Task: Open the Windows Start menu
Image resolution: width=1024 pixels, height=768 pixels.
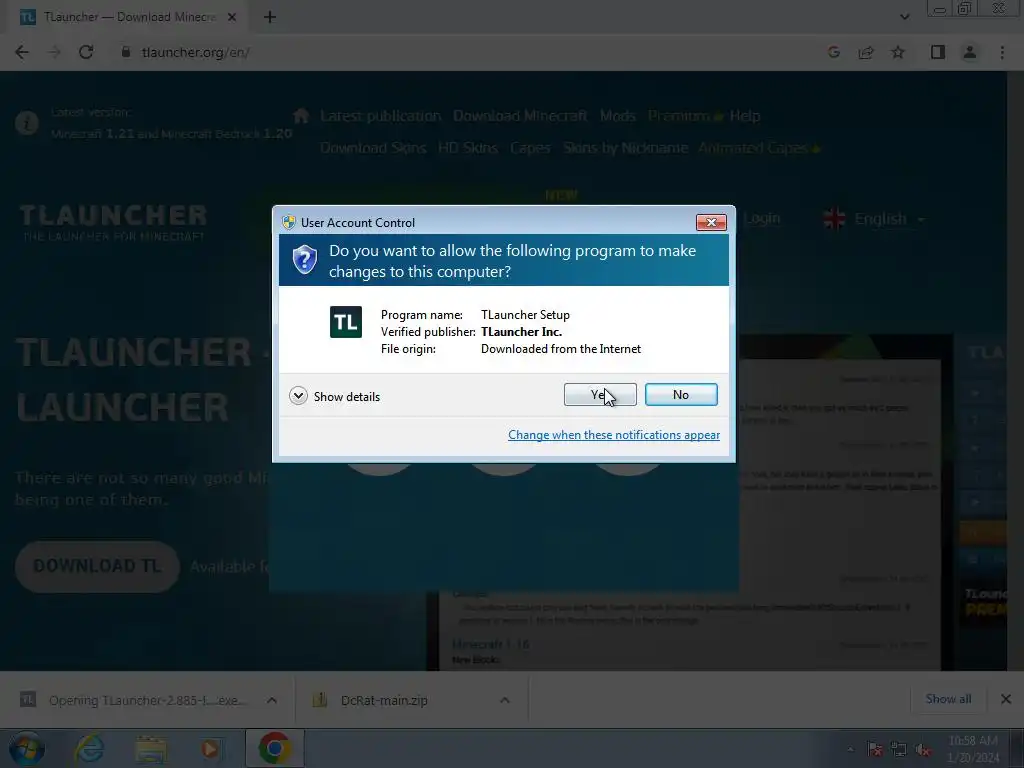Action: 26,749
